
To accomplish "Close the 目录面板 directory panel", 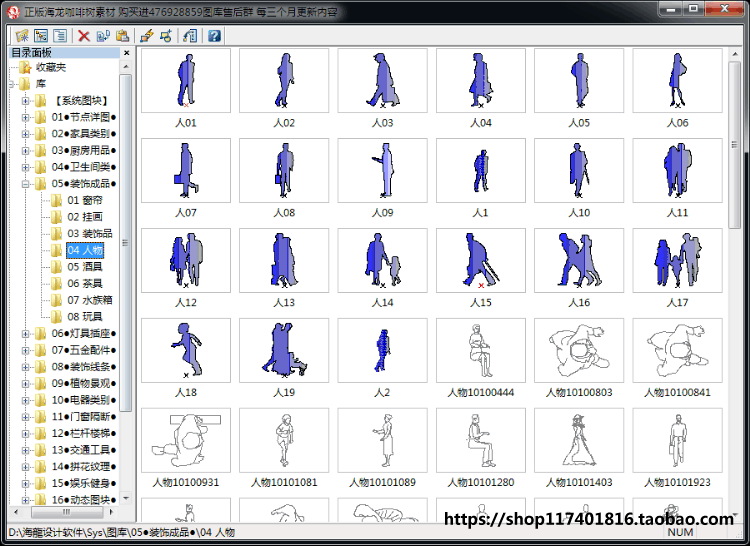I will coord(126,53).
